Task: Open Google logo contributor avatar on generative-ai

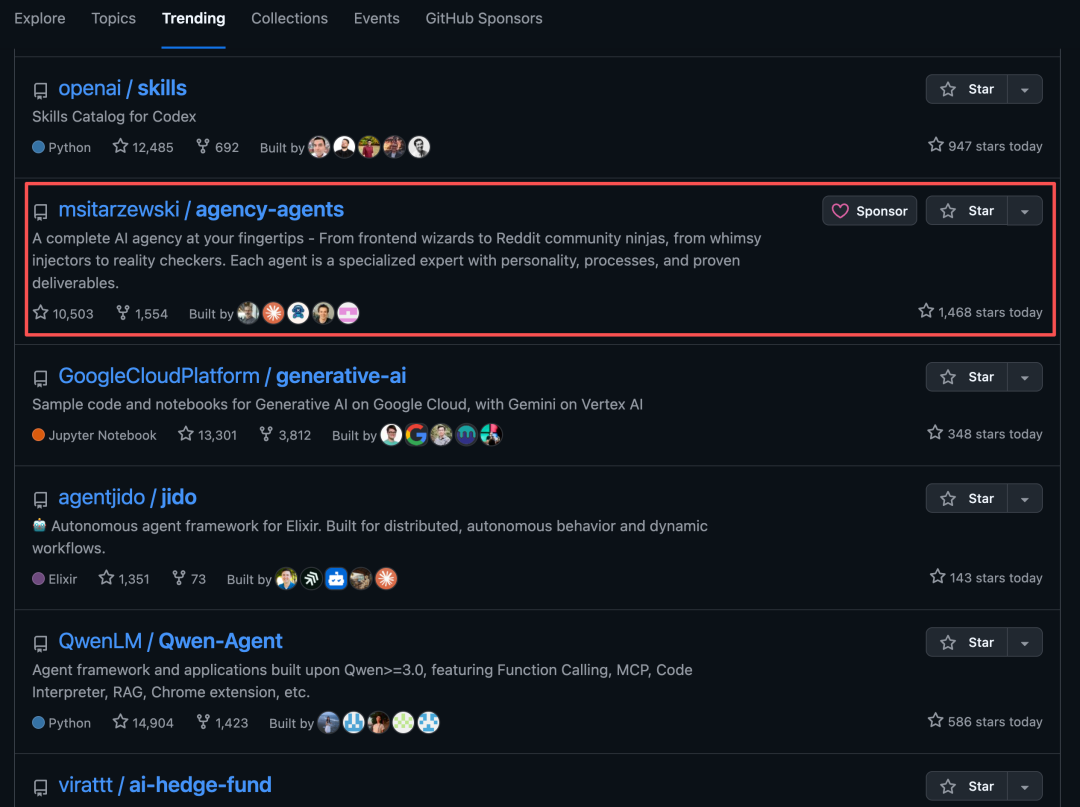Action: 416,434
